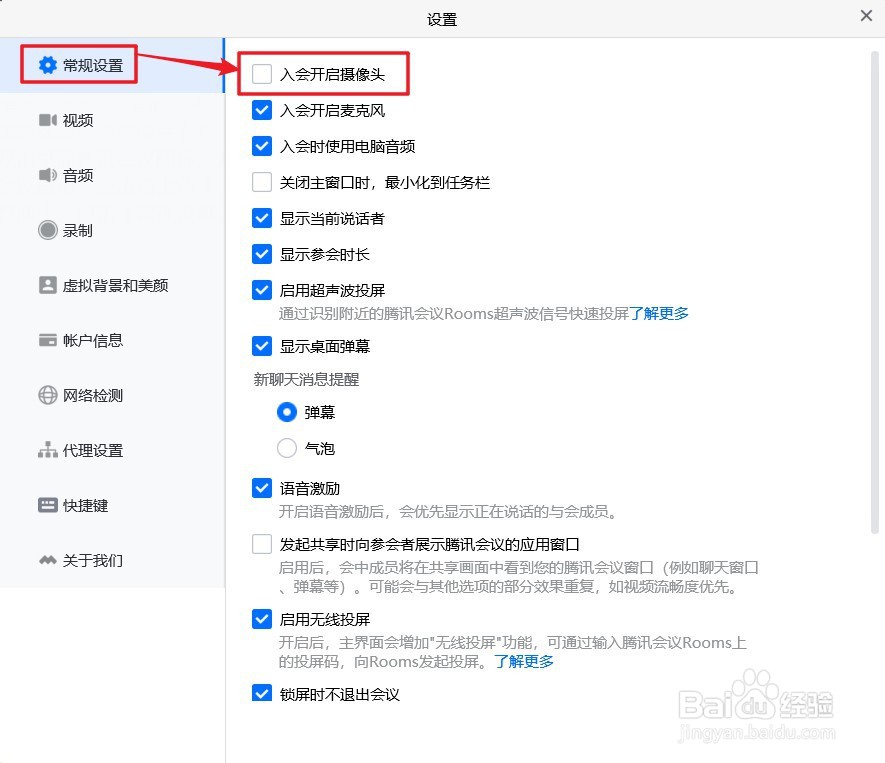
Task: Click the card icon for 帐户信息
Action: click(x=48, y=340)
